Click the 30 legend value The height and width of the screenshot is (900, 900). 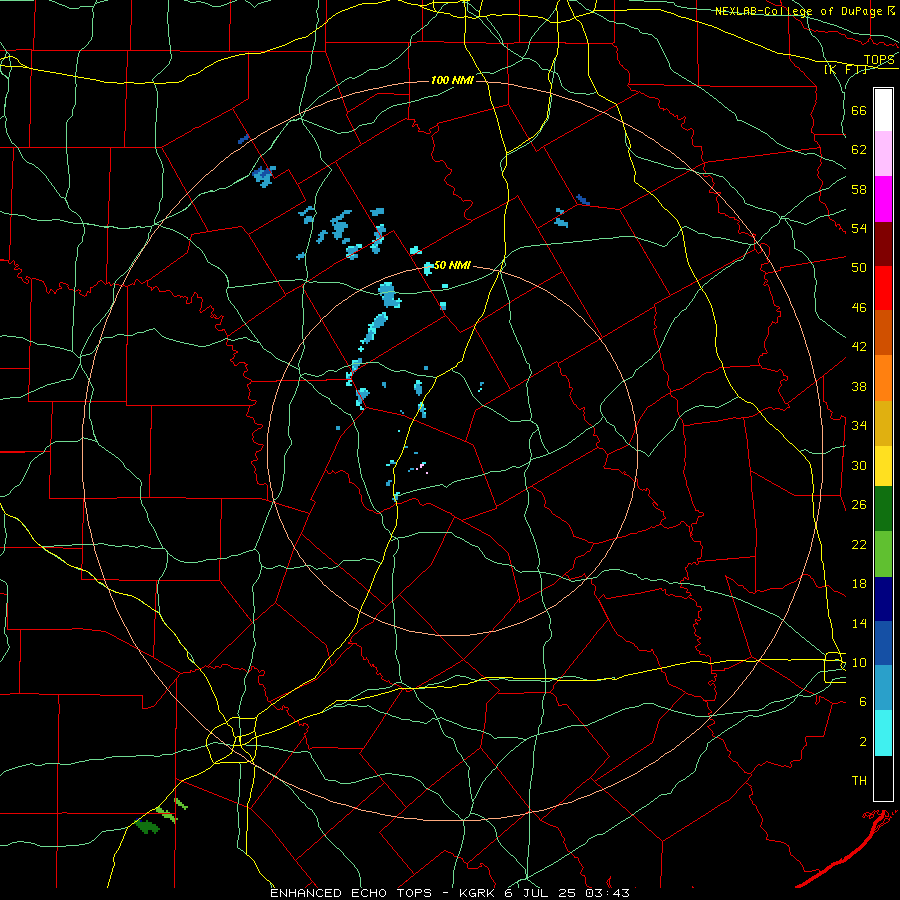[859, 465]
